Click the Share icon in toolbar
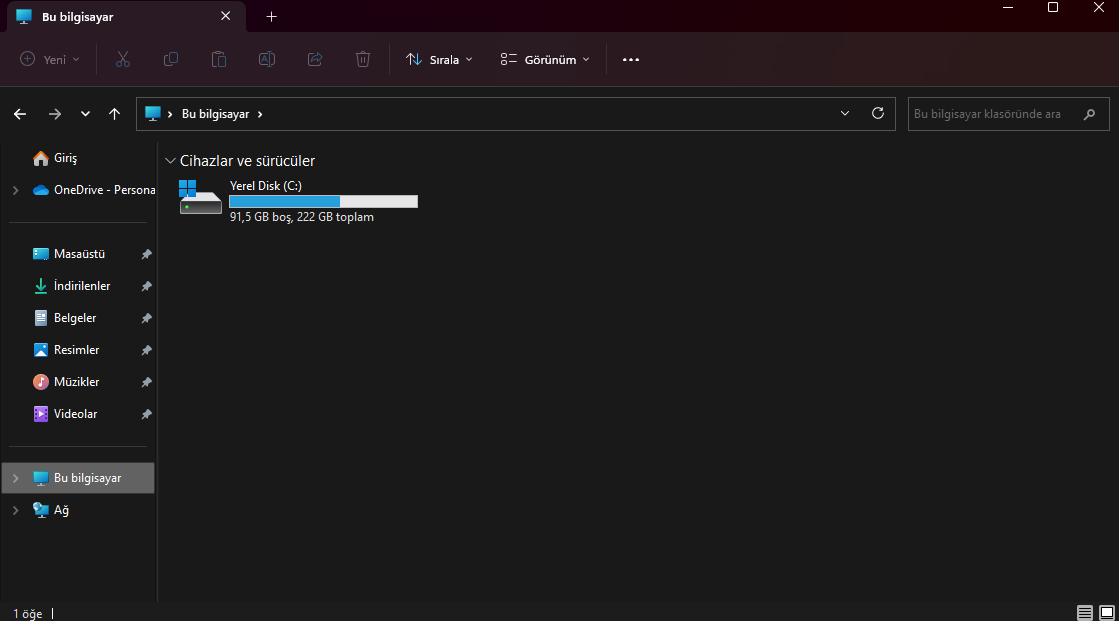The height and width of the screenshot is (621, 1119). point(315,59)
